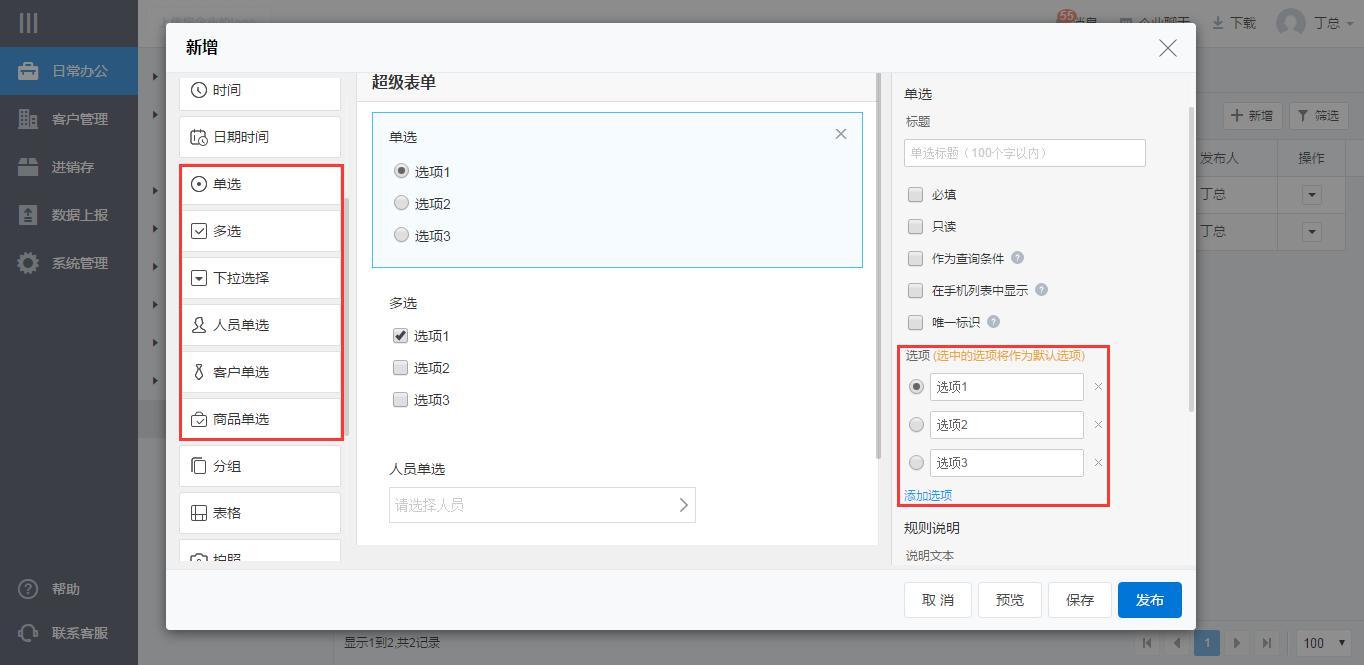Open the page size 100 dropdown
Viewport: 1364px width, 665px height.
pyautogui.click(x=1323, y=643)
